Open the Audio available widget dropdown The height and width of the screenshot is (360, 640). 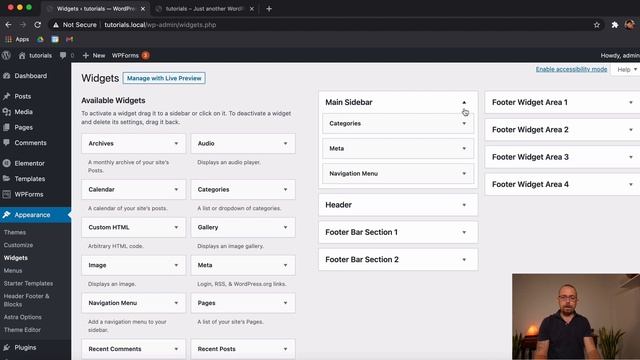click(285, 143)
